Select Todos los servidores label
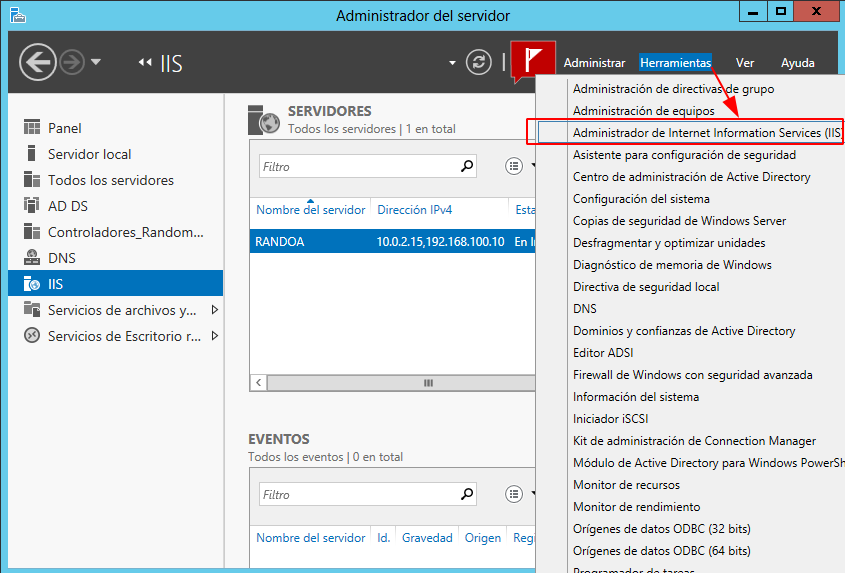Screen dimensions: 845x573 coord(111,180)
